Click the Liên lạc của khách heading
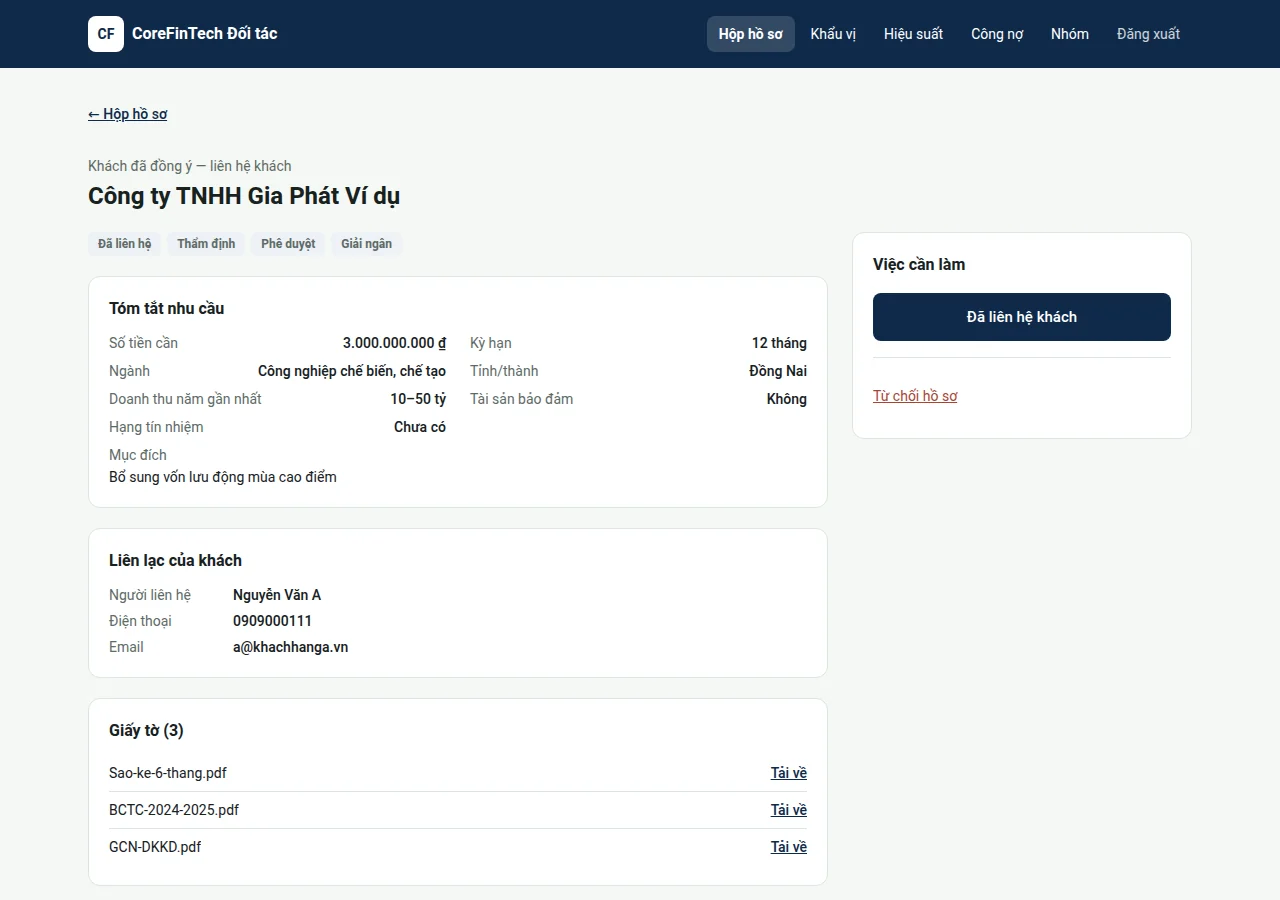 tap(175, 561)
